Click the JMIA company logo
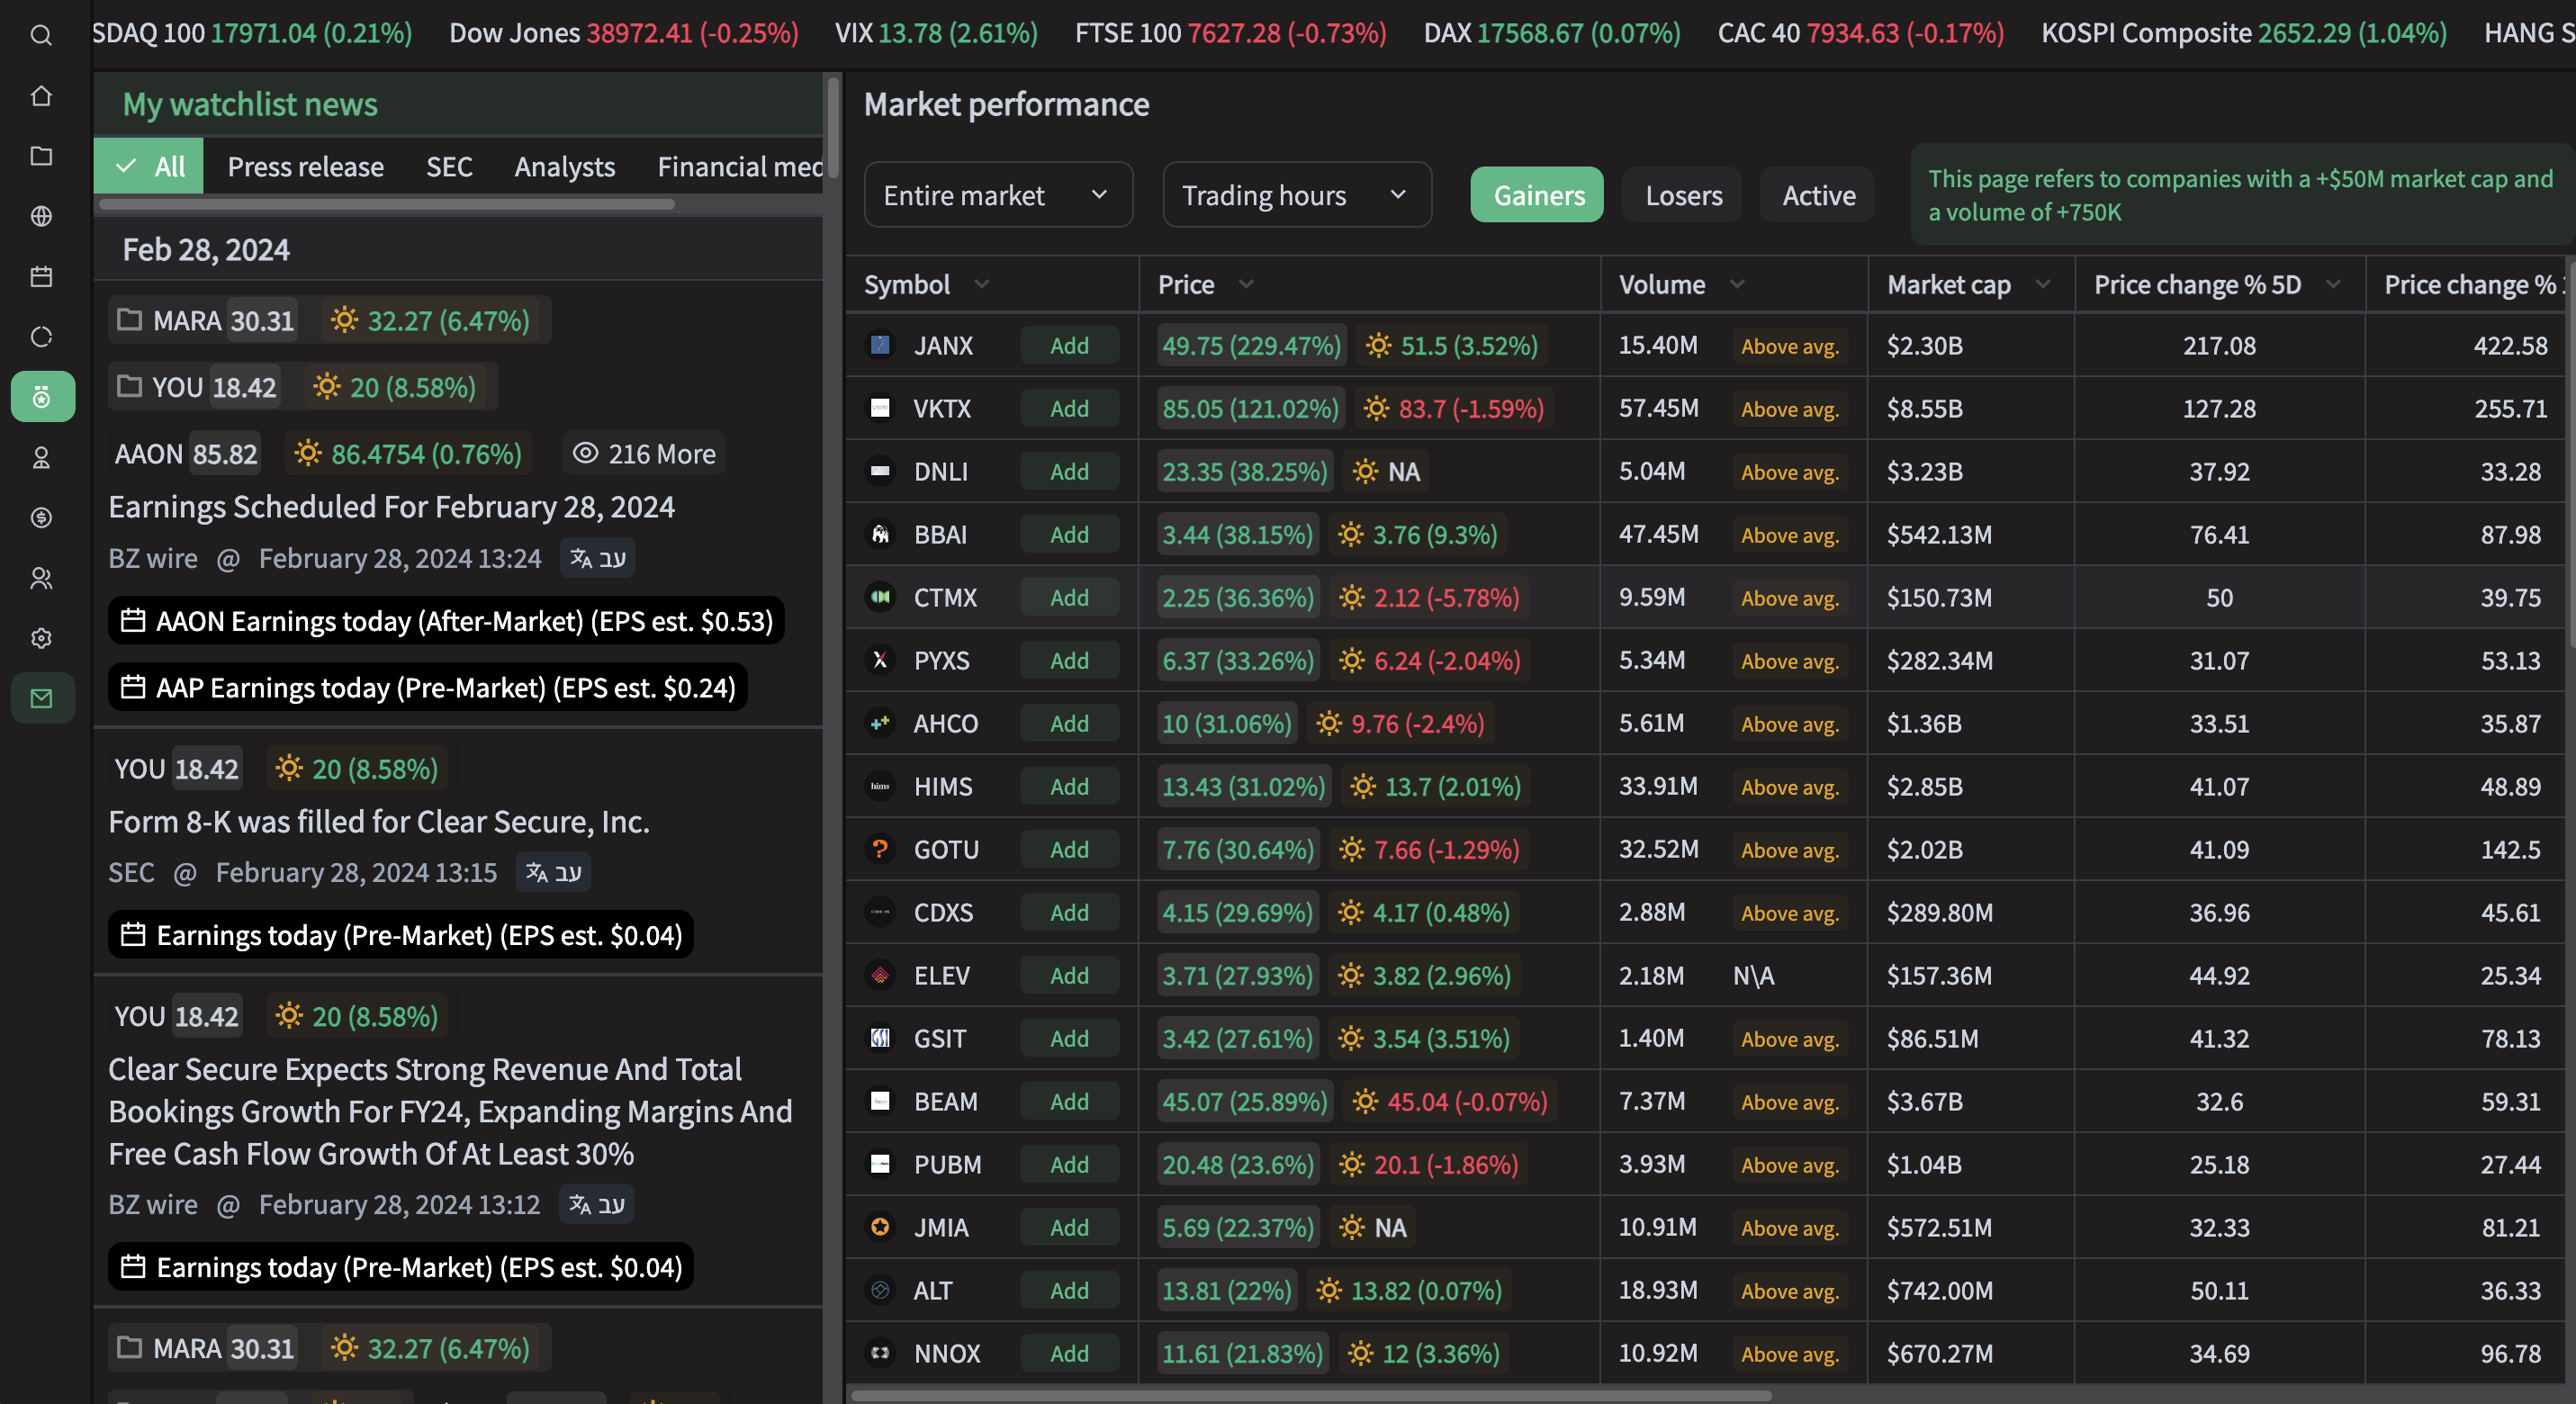This screenshot has width=2576, height=1404. 880,1227
